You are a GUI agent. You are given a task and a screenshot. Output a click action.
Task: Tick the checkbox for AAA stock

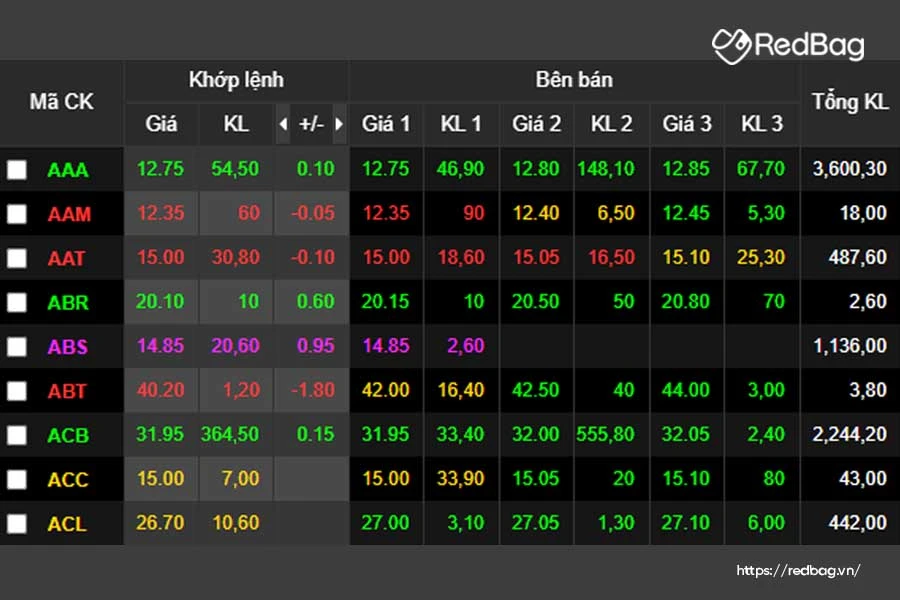pos(17,170)
